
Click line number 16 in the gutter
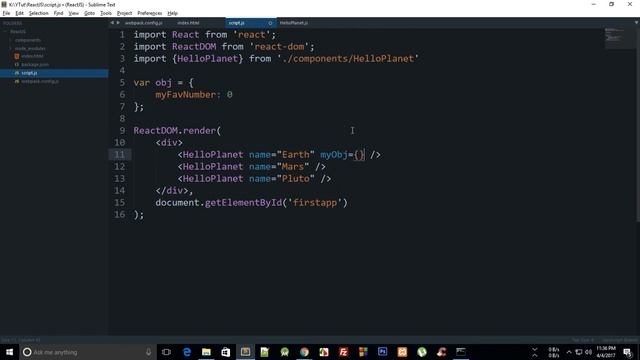(119, 215)
